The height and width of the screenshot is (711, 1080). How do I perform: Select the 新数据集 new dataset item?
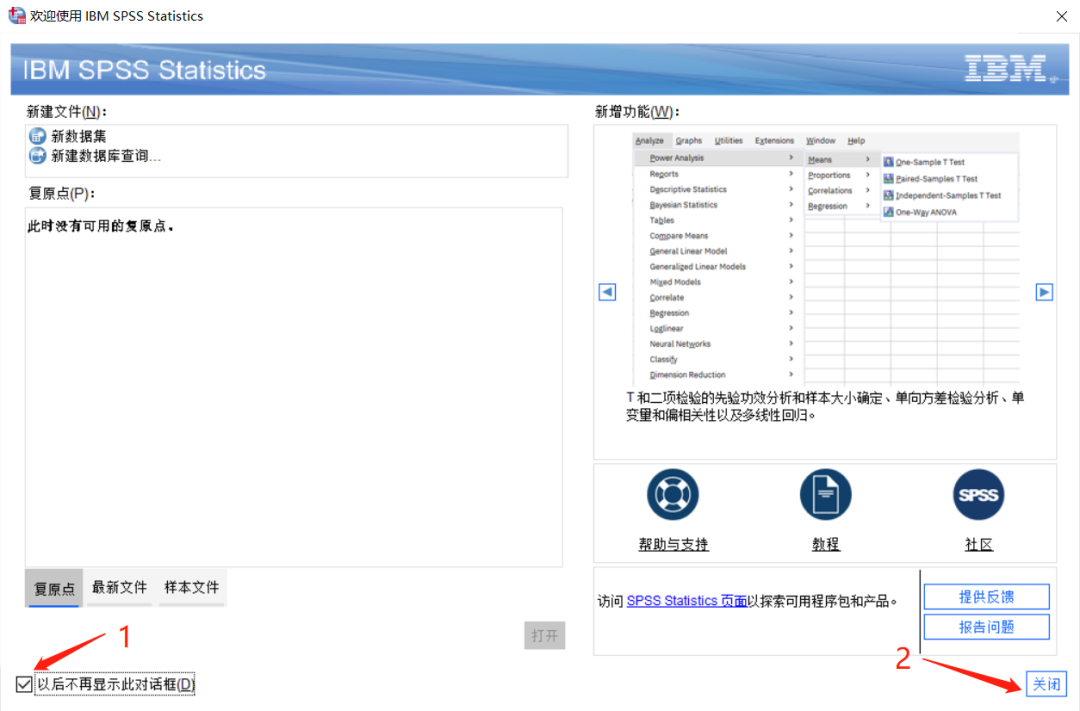[x=68, y=136]
